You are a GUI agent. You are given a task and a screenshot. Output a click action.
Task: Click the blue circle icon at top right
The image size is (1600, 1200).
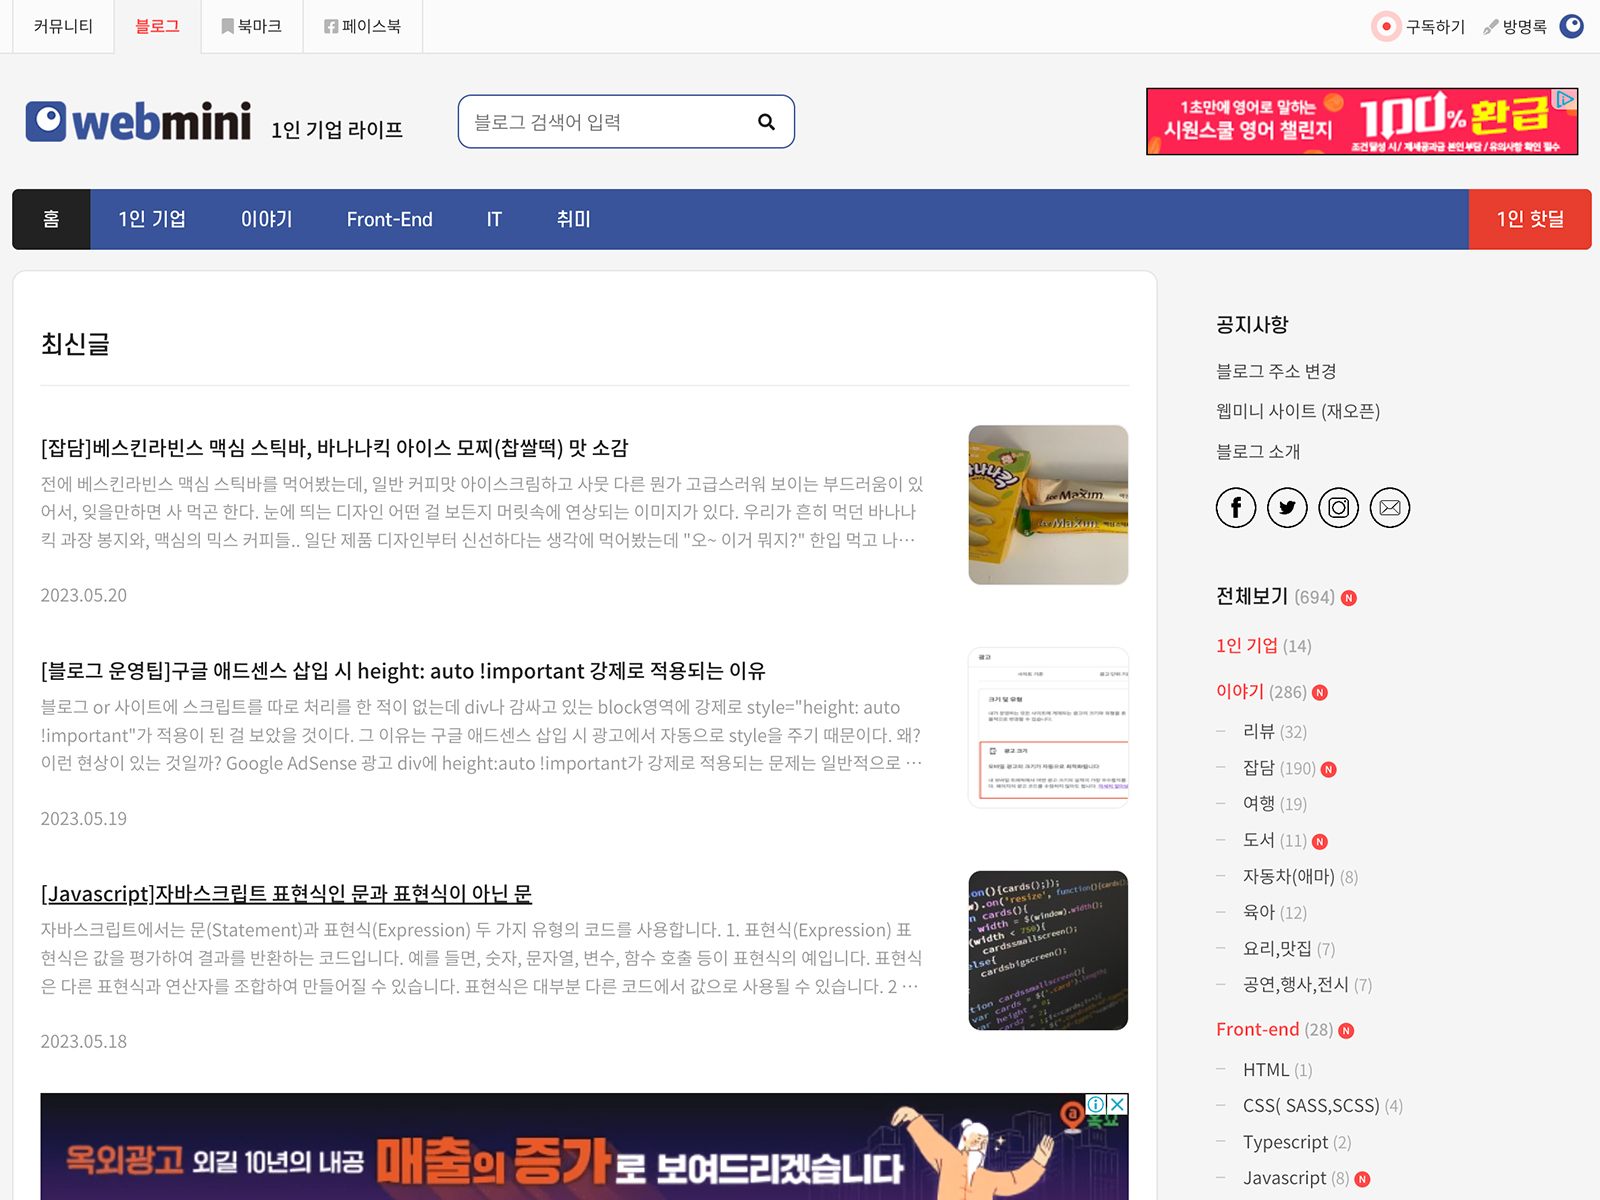pos(1571,27)
